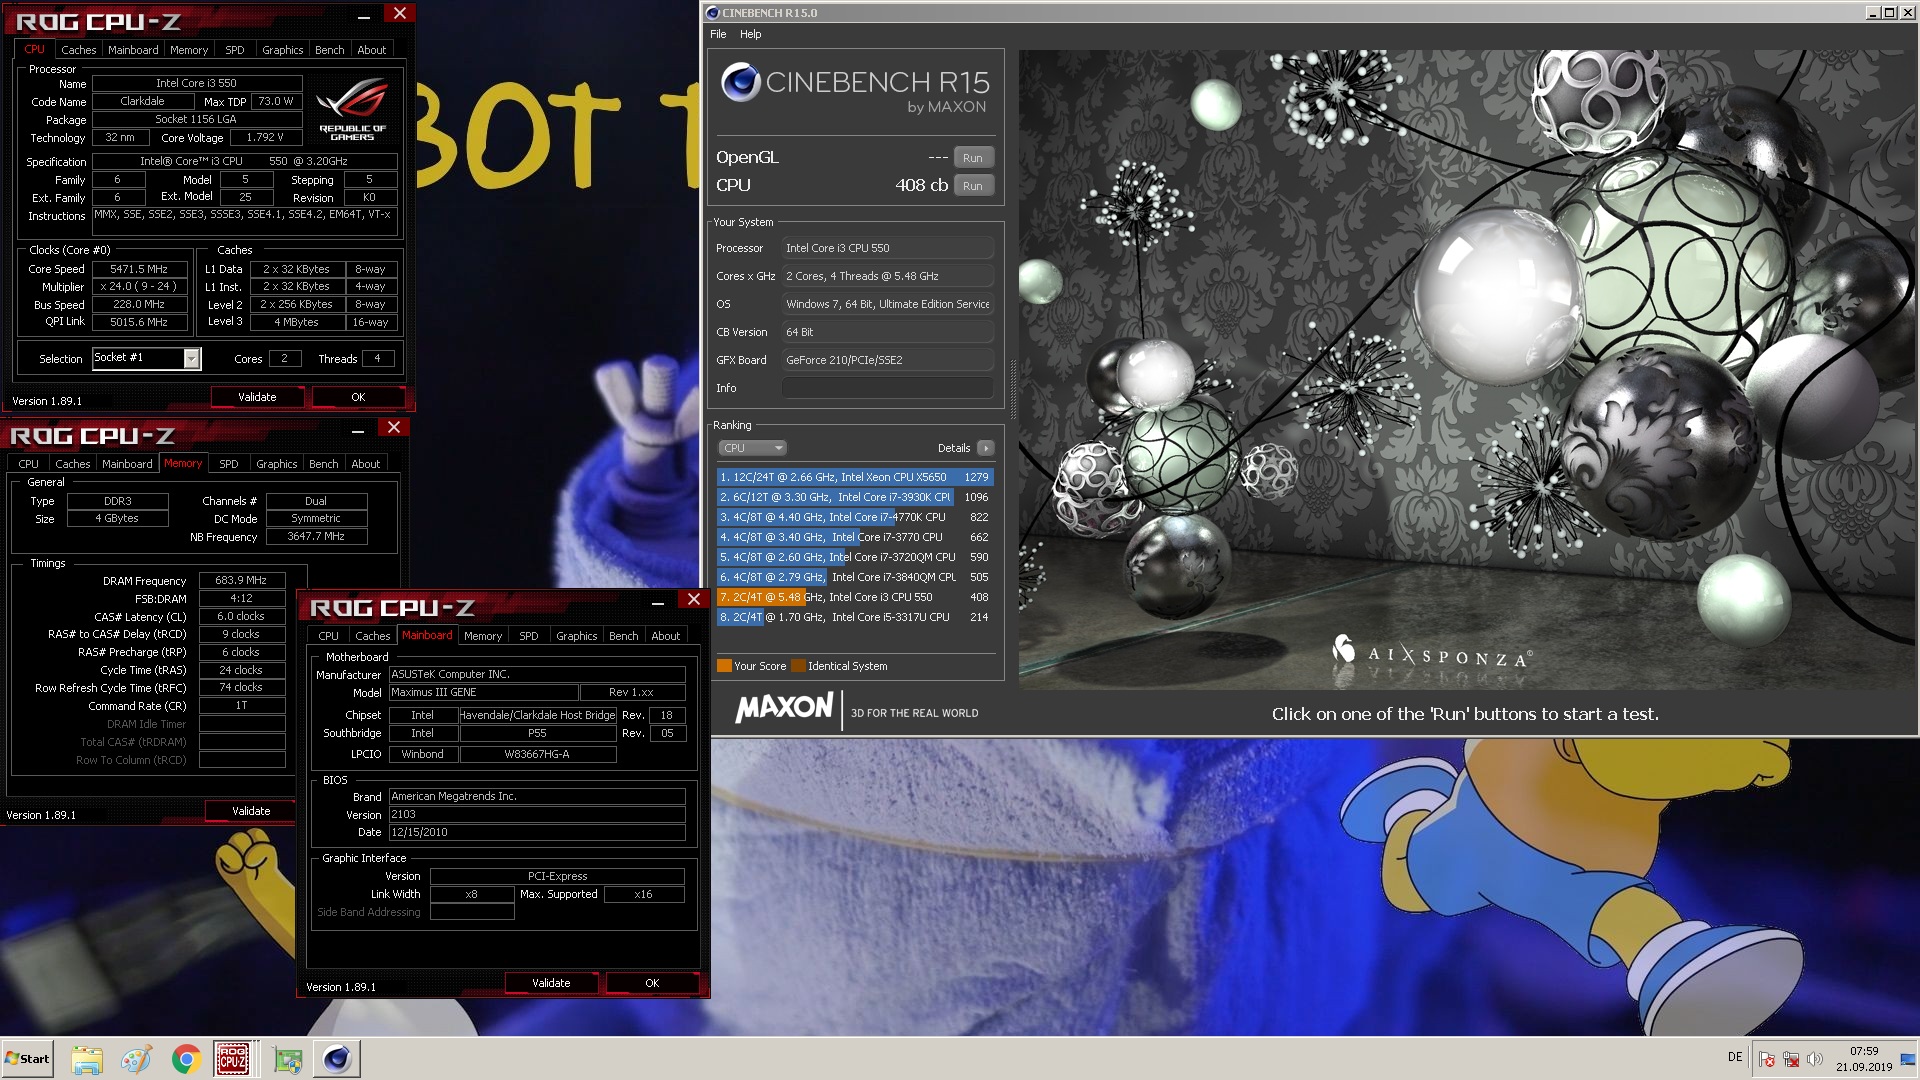Viewport: 1920px width, 1080px height.
Task: Select the Core i7-3770 ranking row
Action: click(x=855, y=537)
